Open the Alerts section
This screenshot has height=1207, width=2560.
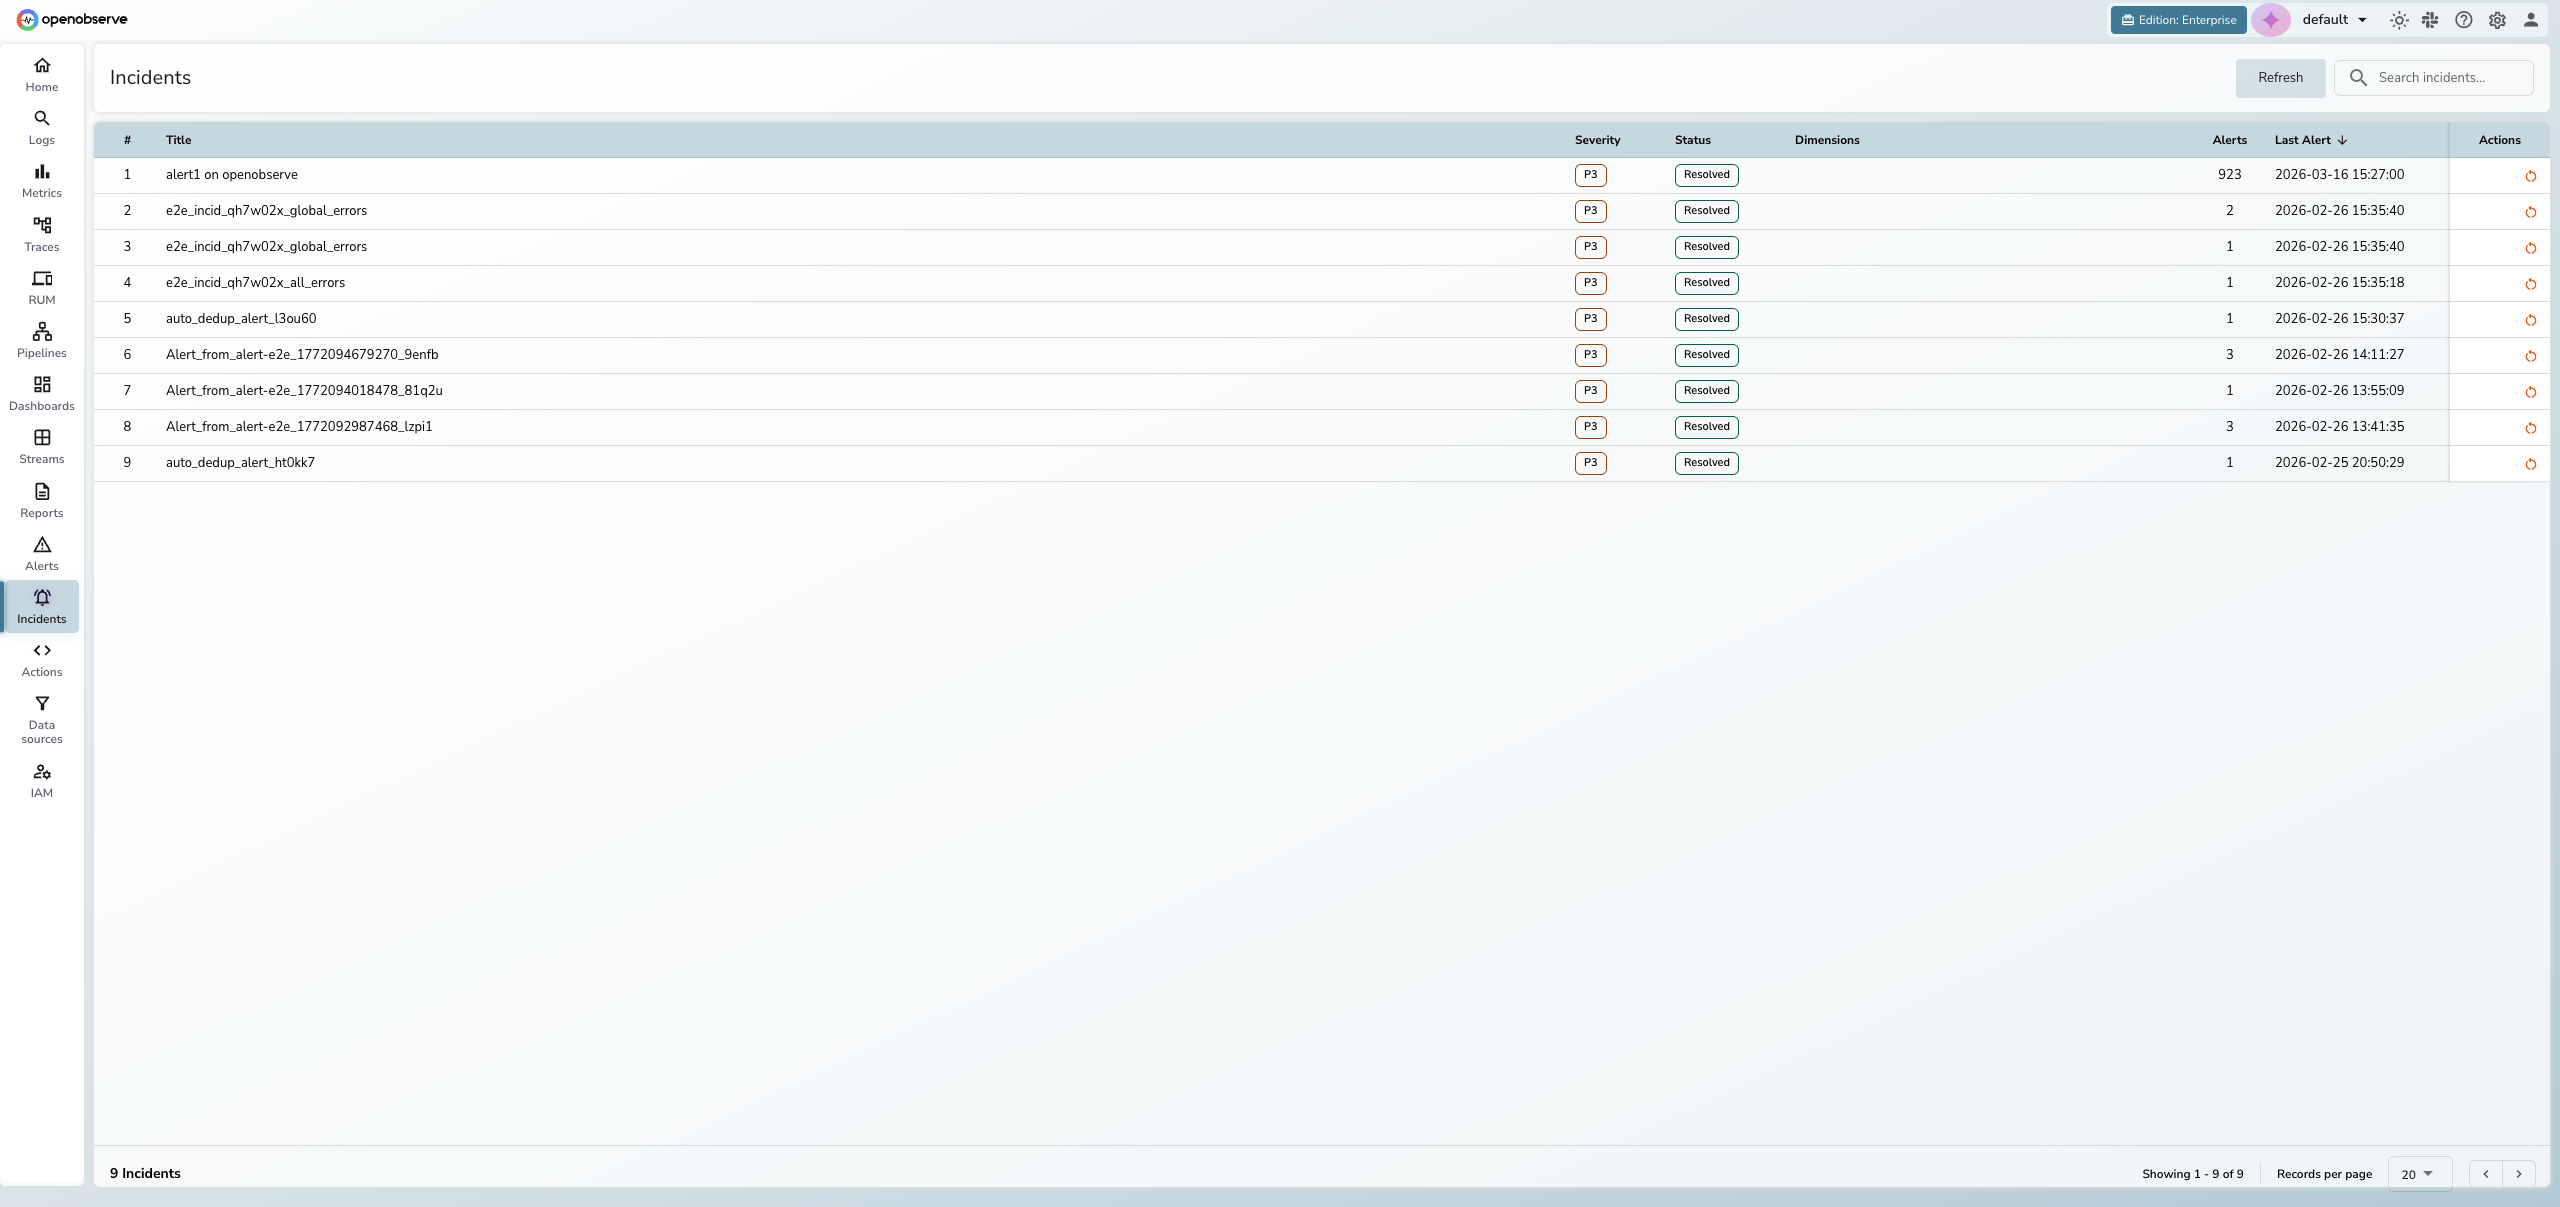(x=41, y=553)
